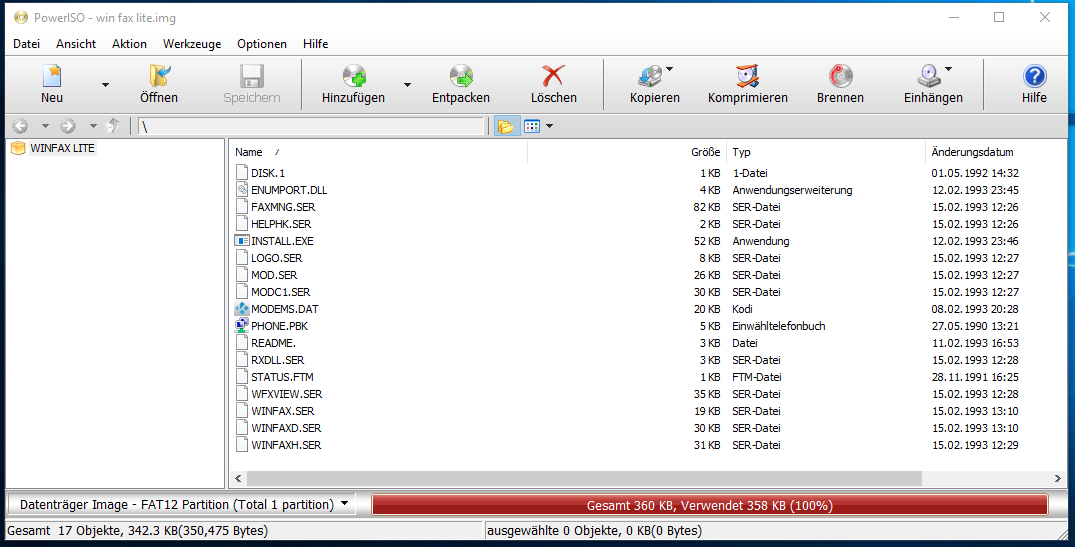Open the Ansicht menu
Viewport: 1075px width, 547px height.
tap(76, 44)
